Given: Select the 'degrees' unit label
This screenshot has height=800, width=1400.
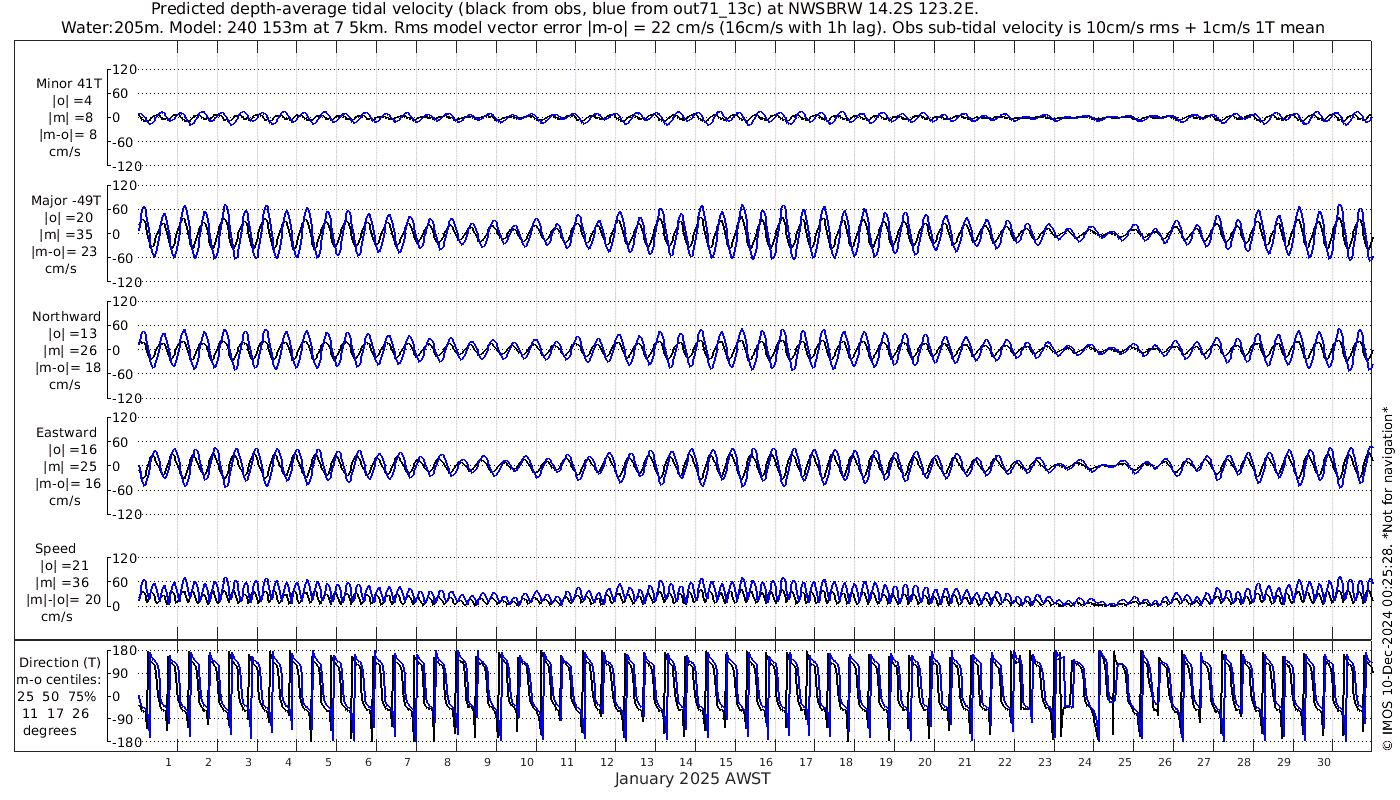Looking at the screenshot, I should 50,730.
